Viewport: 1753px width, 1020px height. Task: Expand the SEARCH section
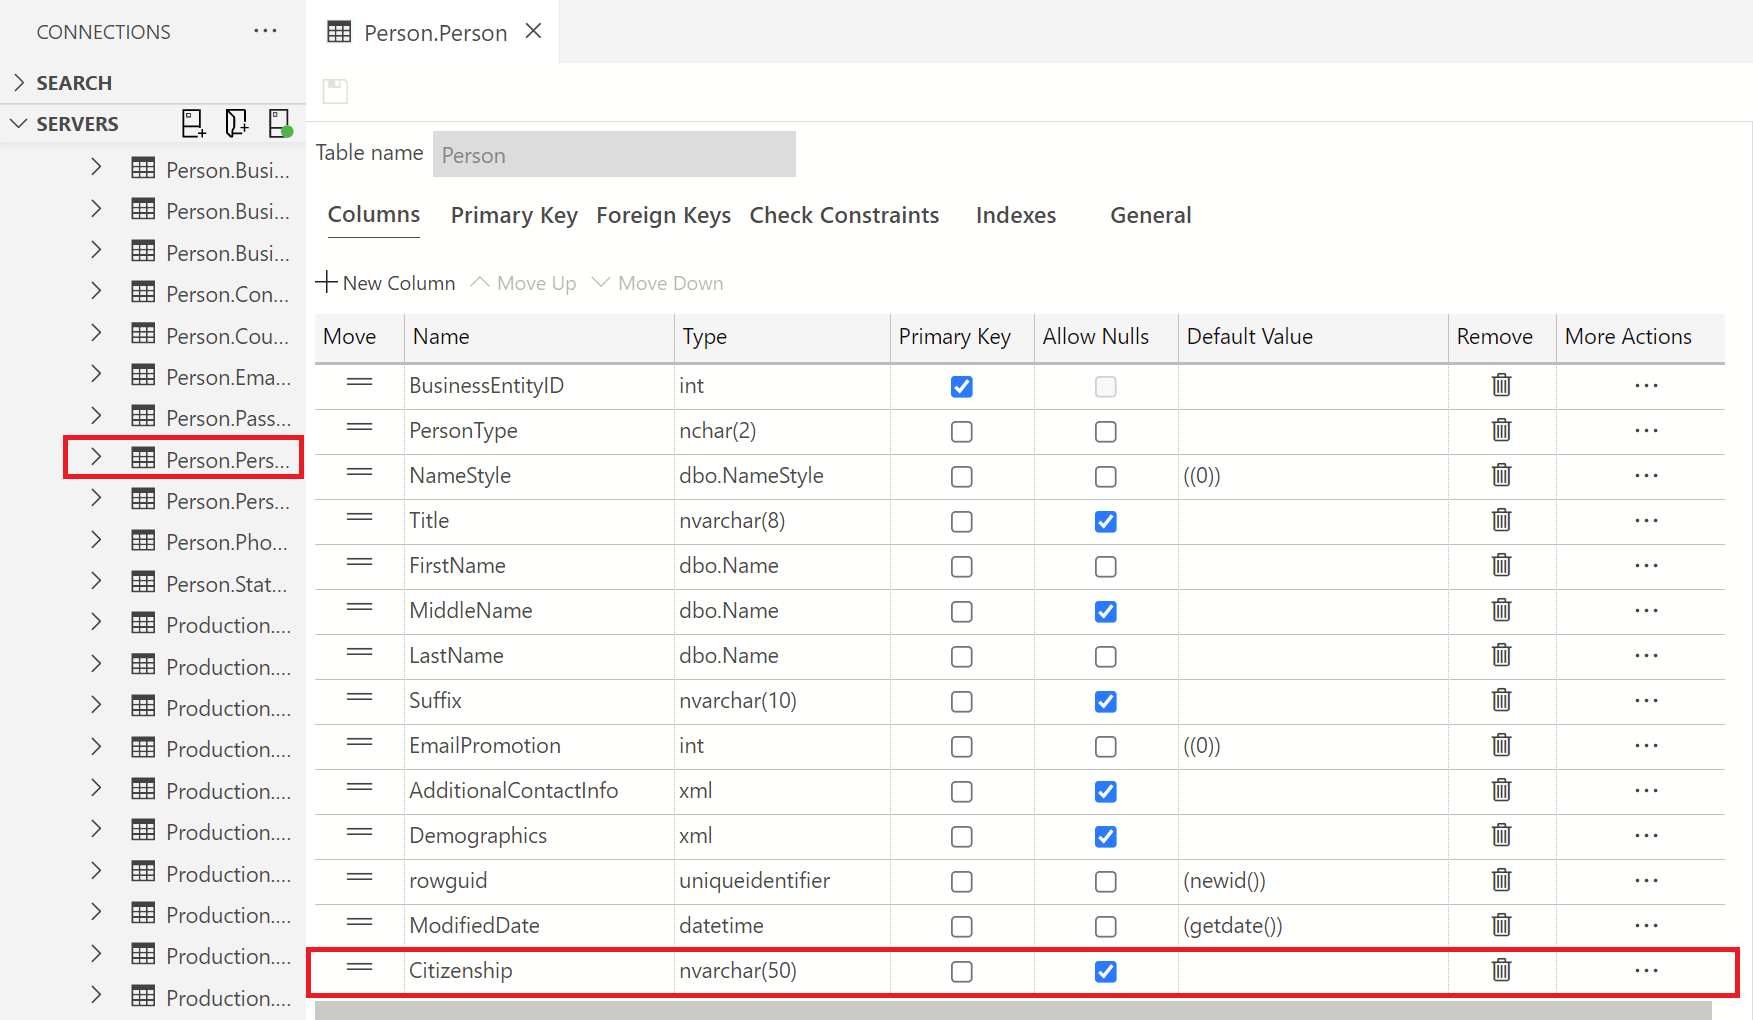click(x=18, y=82)
